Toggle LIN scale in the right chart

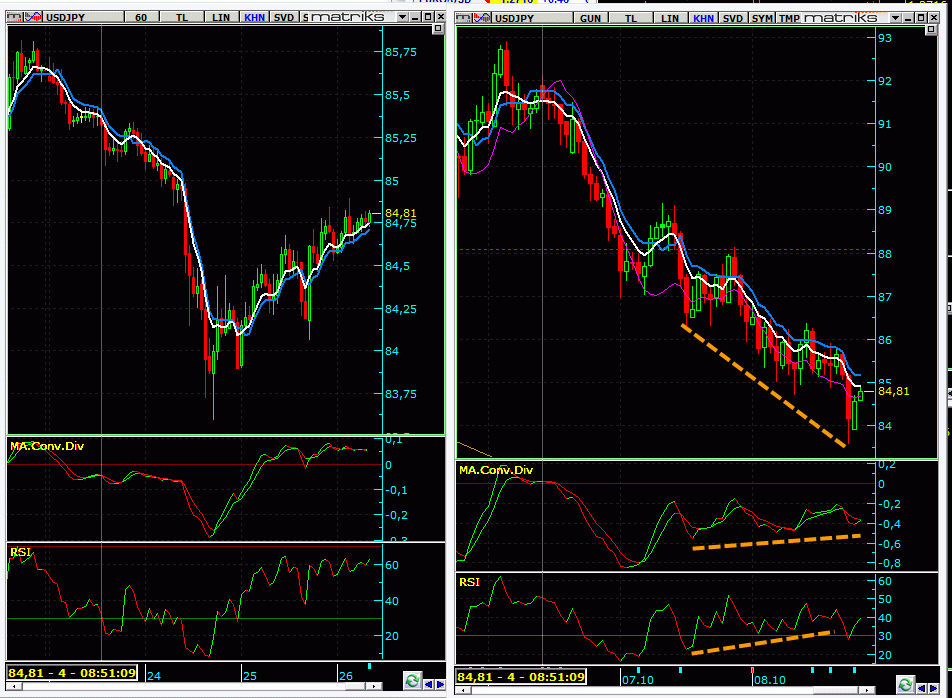[670, 18]
